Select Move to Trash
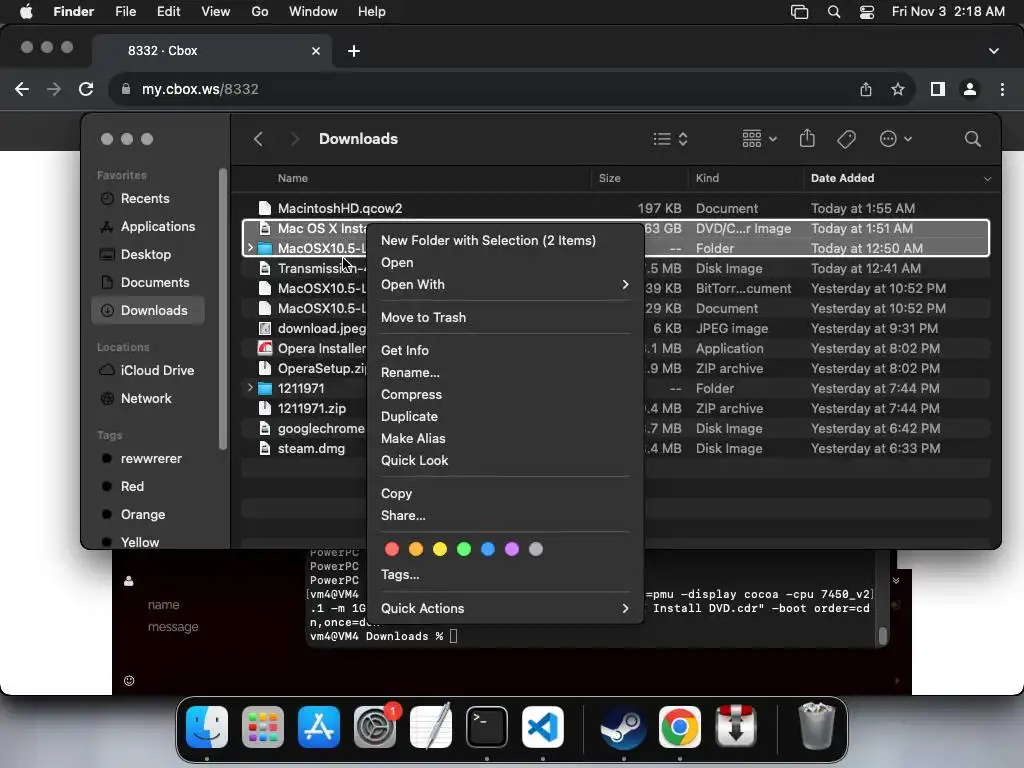 [505, 317]
